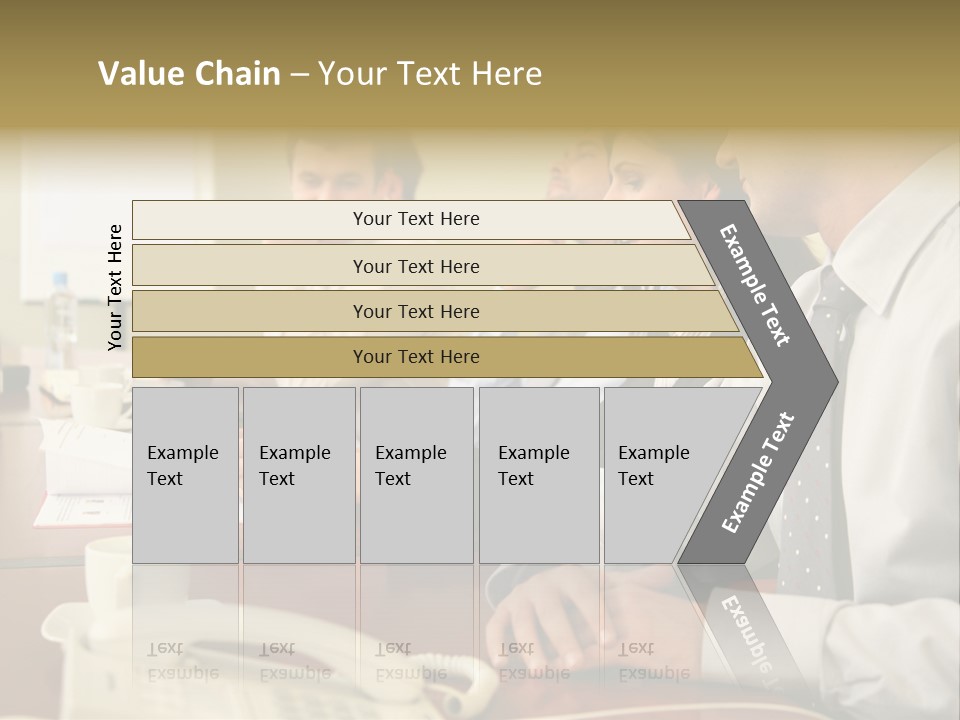
Task: Click the water bottle in the background photo
Action: click(x=62, y=310)
